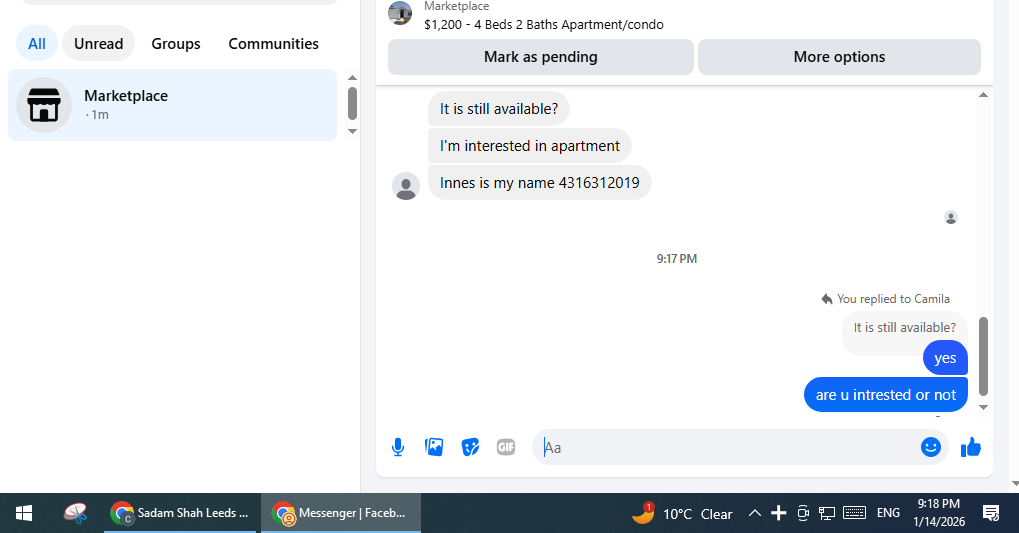Select the Unread filter tab
1019x533 pixels.
[99, 44]
